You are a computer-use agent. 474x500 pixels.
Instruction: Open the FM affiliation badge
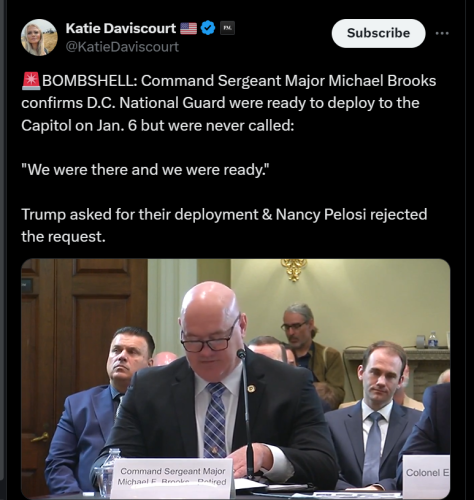[x=228, y=28]
